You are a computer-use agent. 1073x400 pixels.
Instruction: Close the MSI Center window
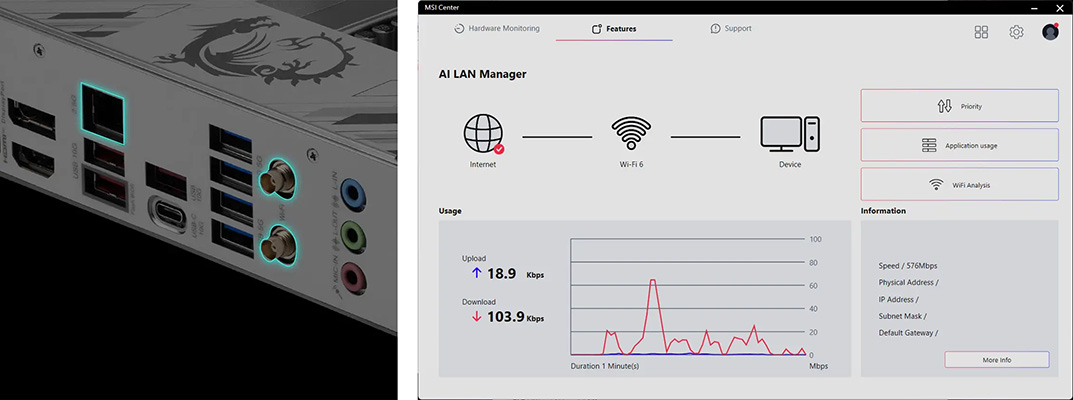point(1059,7)
